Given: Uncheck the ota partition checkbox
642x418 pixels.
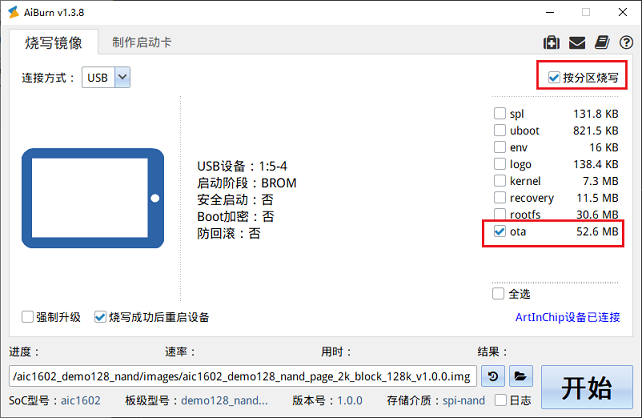Looking at the screenshot, I should (x=500, y=232).
